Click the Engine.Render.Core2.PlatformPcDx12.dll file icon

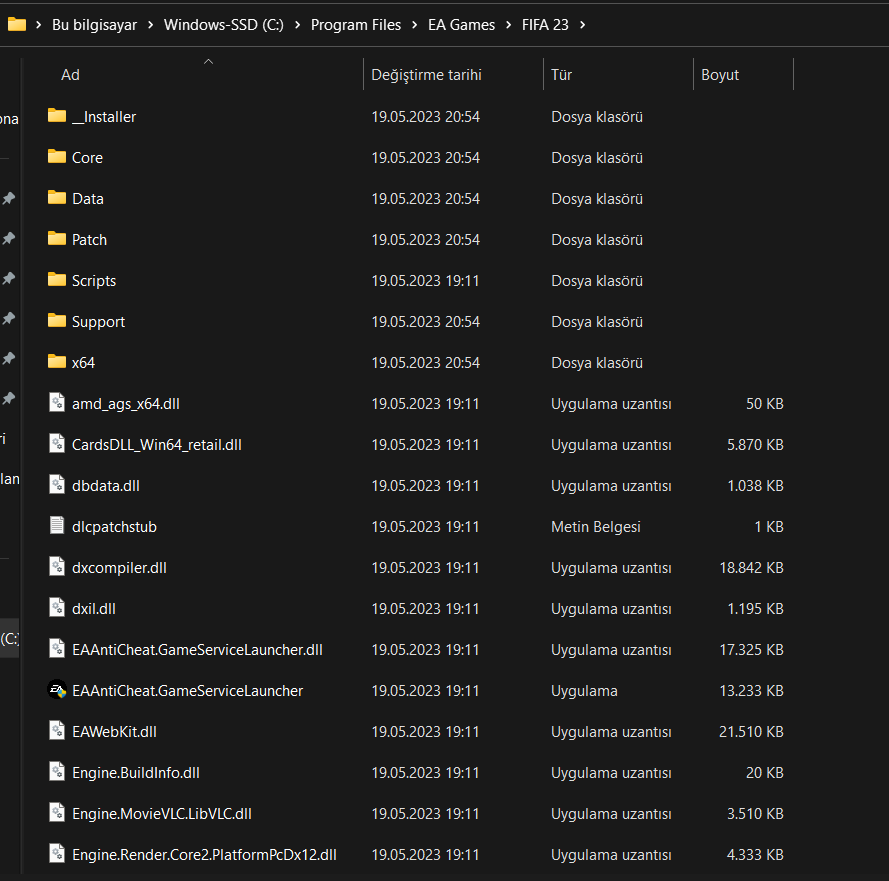57,853
